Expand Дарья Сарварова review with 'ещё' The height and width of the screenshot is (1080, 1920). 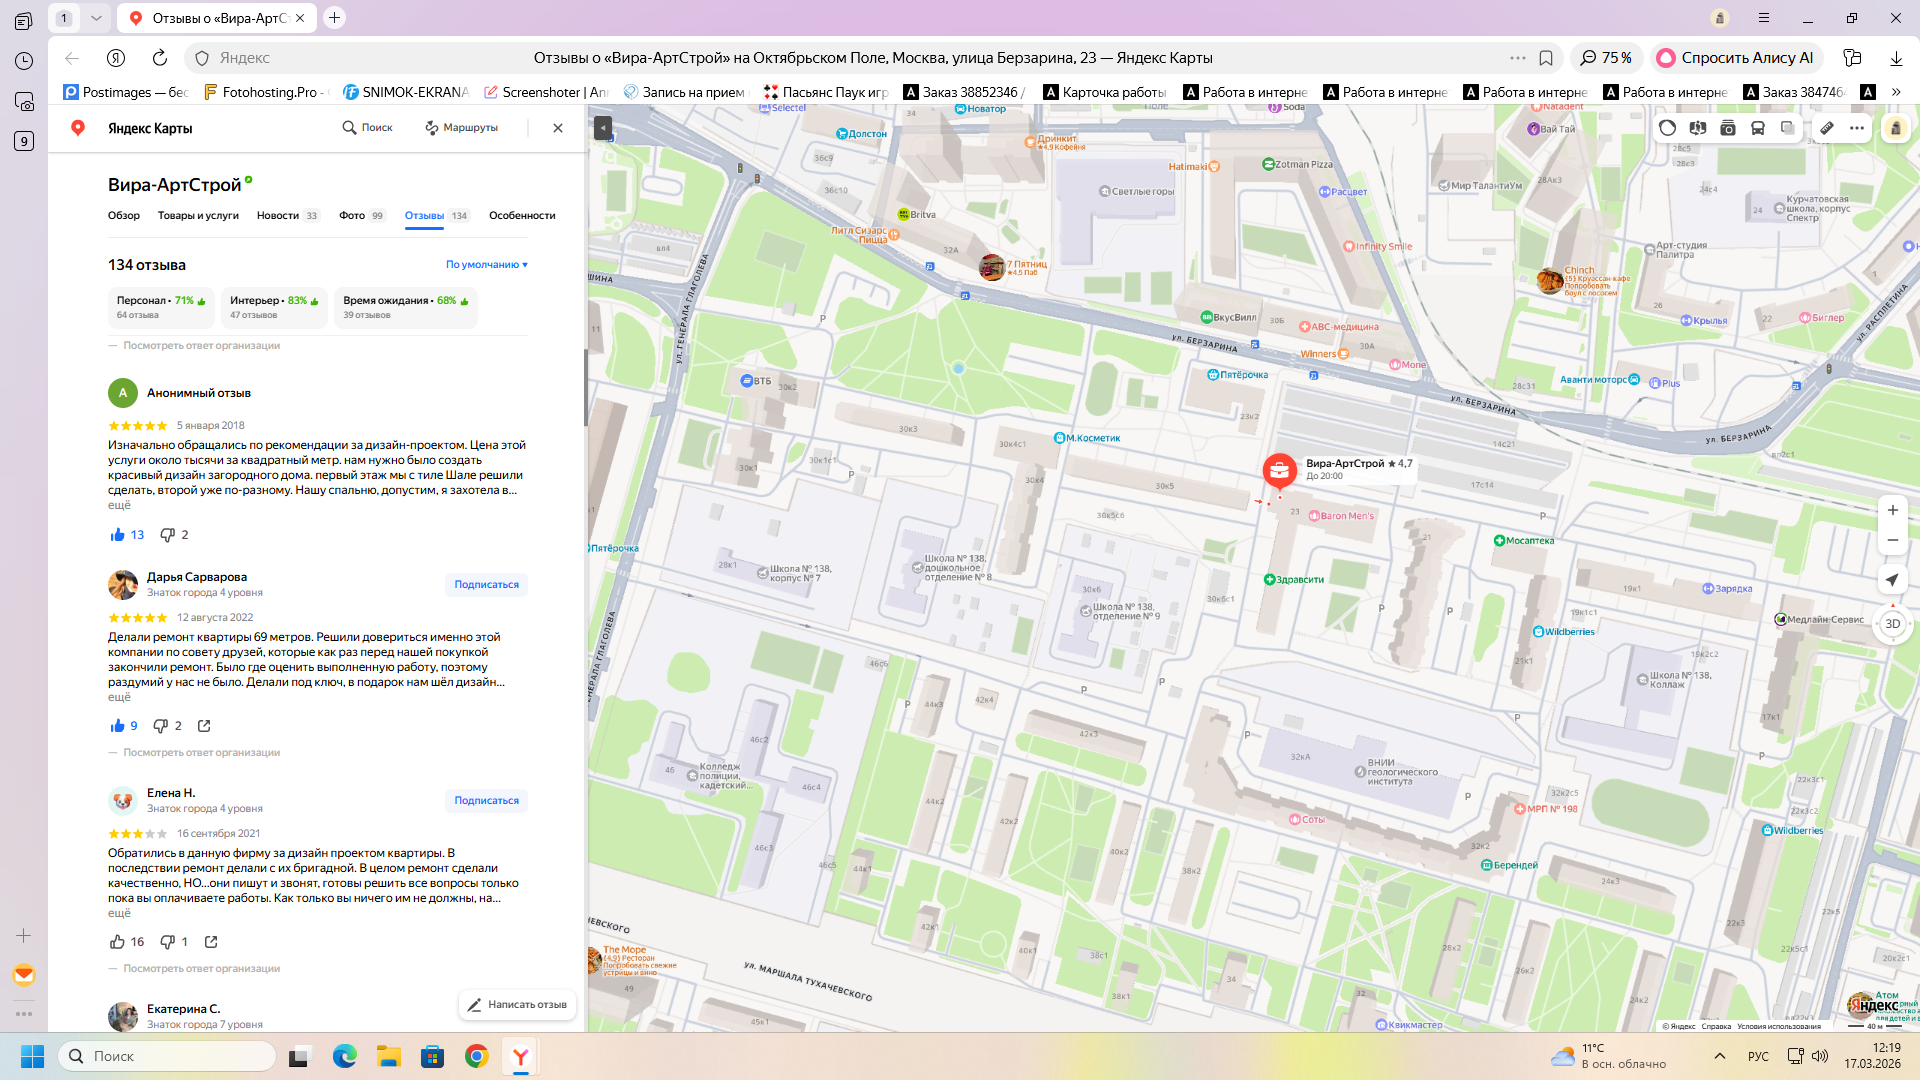(119, 697)
